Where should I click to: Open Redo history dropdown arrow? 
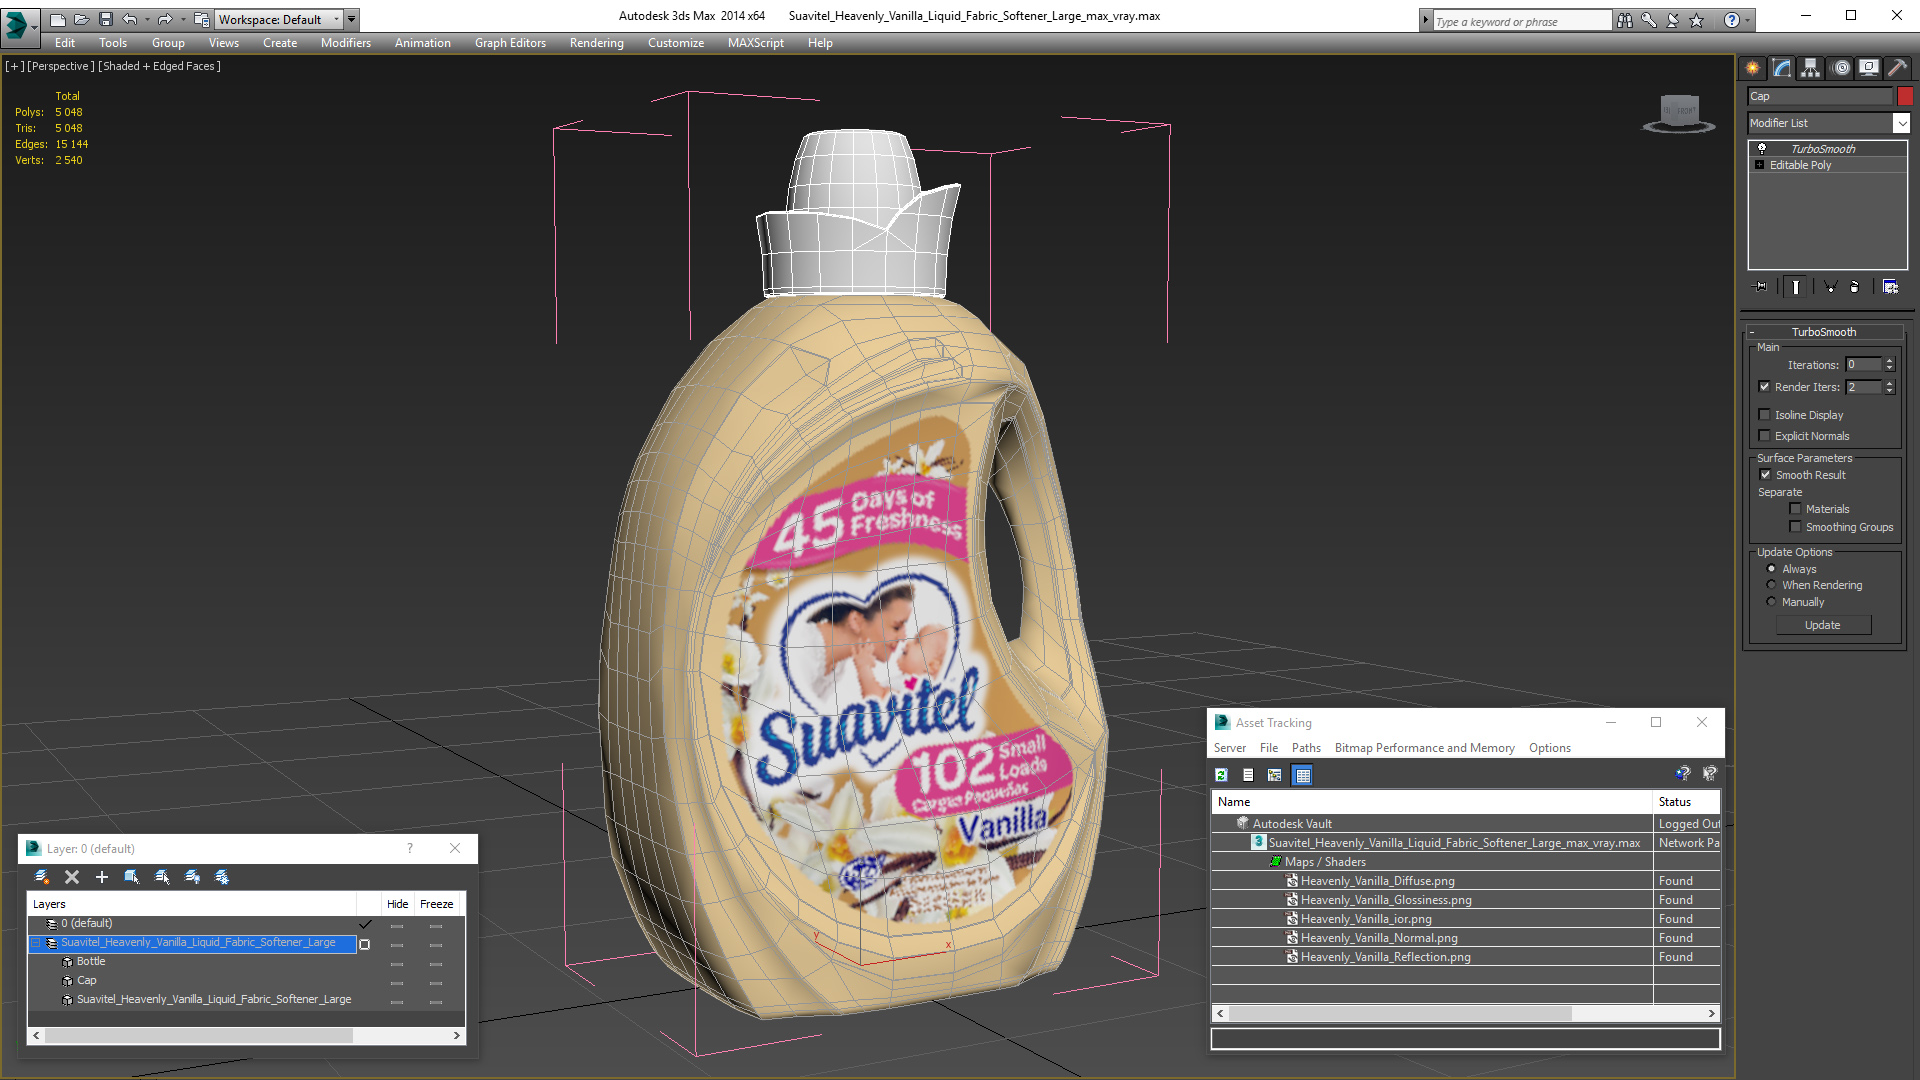tap(182, 19)
